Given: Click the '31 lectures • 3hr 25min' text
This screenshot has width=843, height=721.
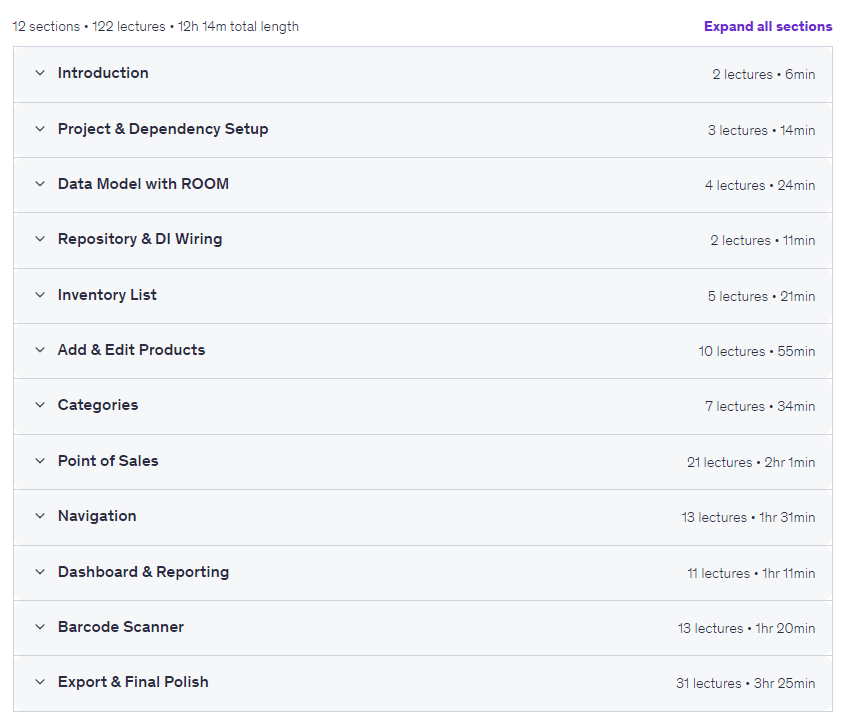Looking at the screenshot, I should [x=745, y=683].
